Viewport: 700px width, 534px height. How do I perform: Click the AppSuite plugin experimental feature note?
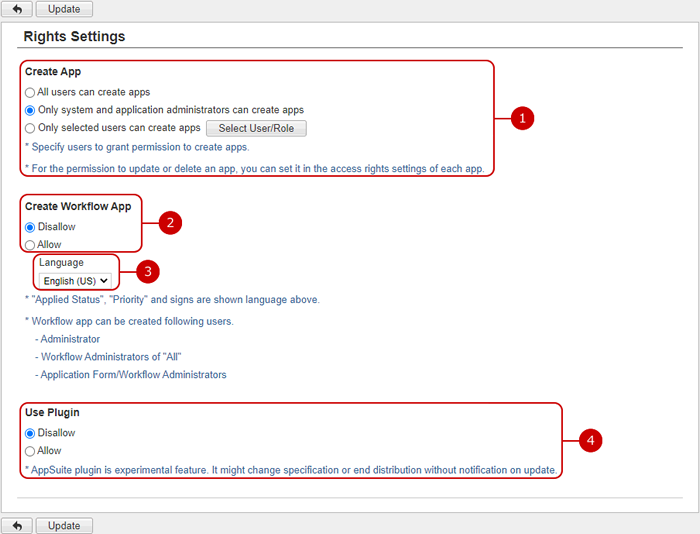(291, 470)
